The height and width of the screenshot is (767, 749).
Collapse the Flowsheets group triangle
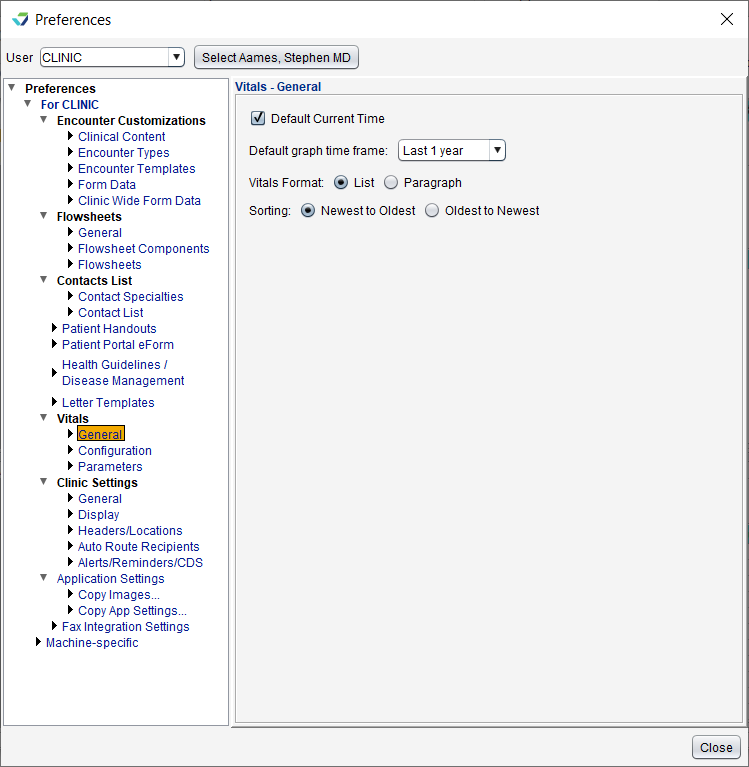(x=44, y=216)
